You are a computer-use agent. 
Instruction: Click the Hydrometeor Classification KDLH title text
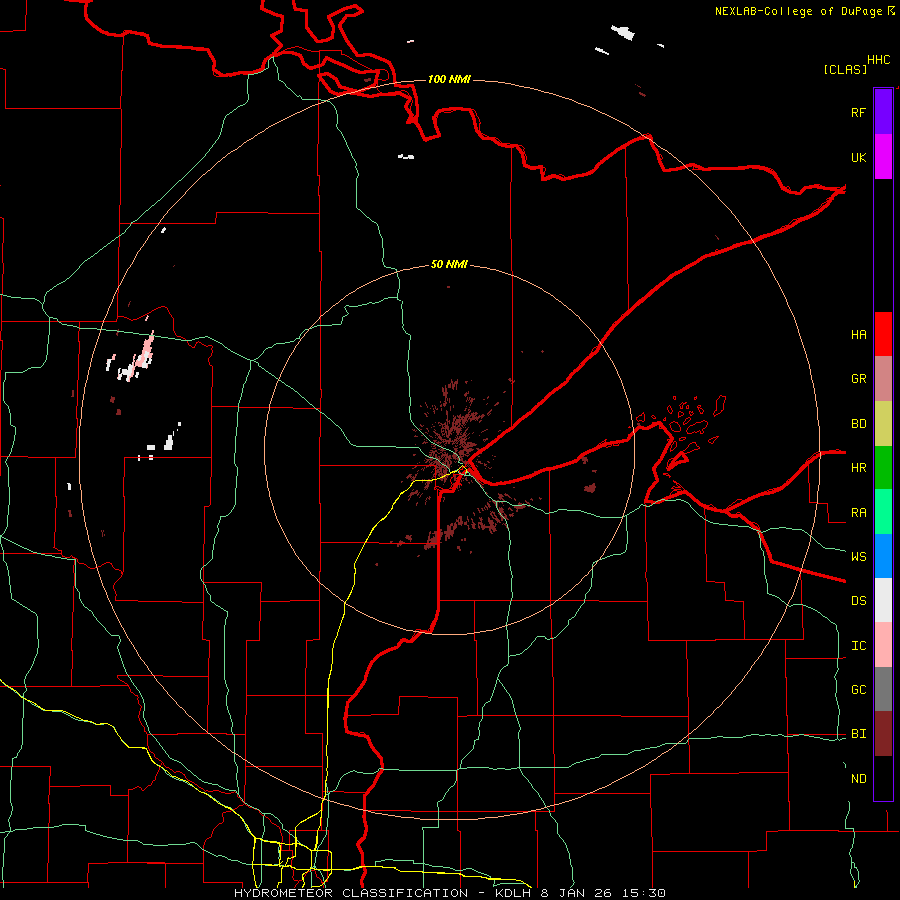[450, 893]
